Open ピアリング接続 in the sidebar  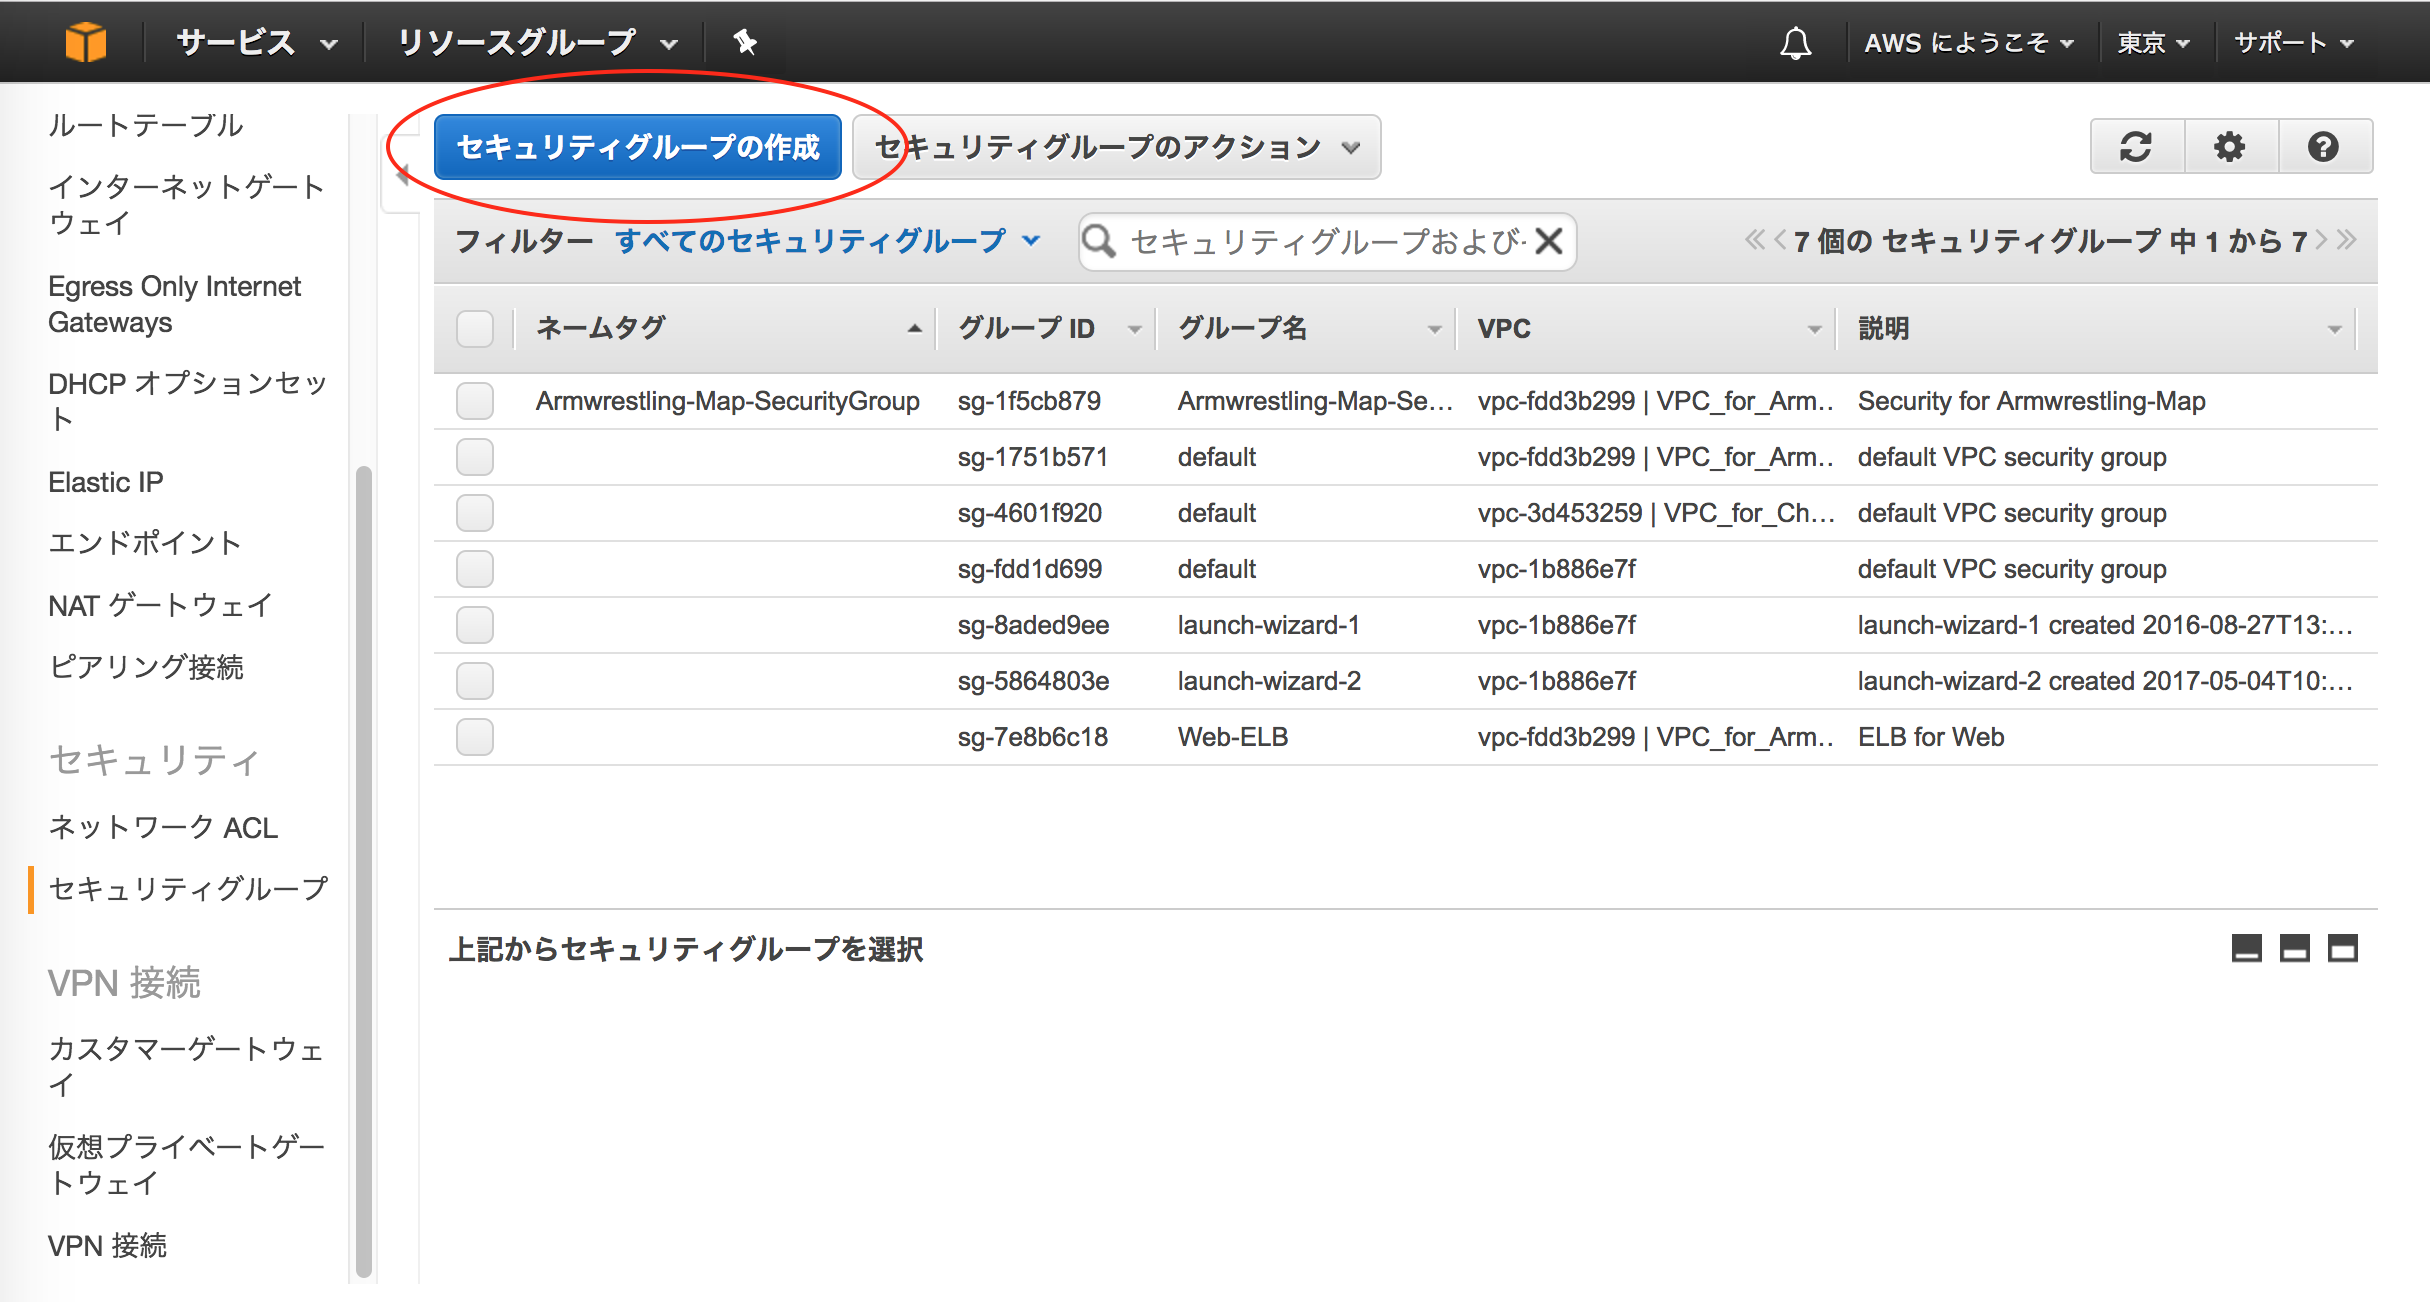(146, 667)
